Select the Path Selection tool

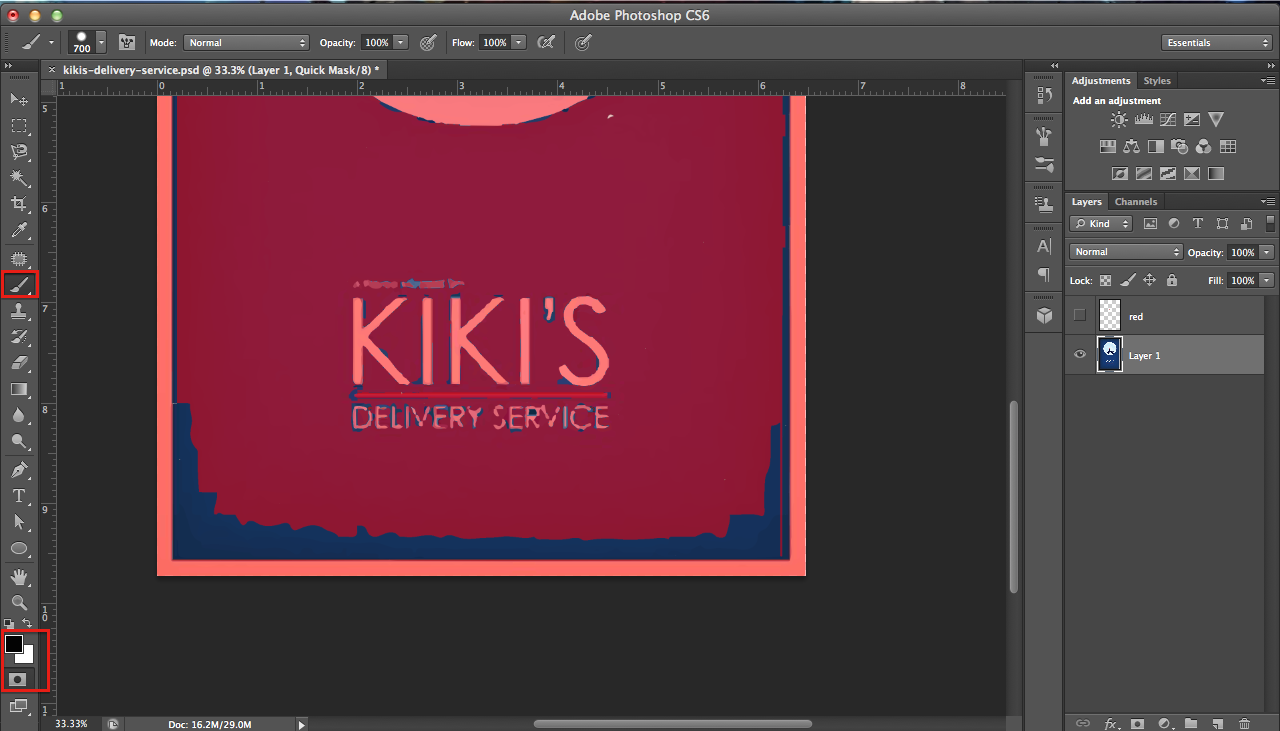click(19, 522)
